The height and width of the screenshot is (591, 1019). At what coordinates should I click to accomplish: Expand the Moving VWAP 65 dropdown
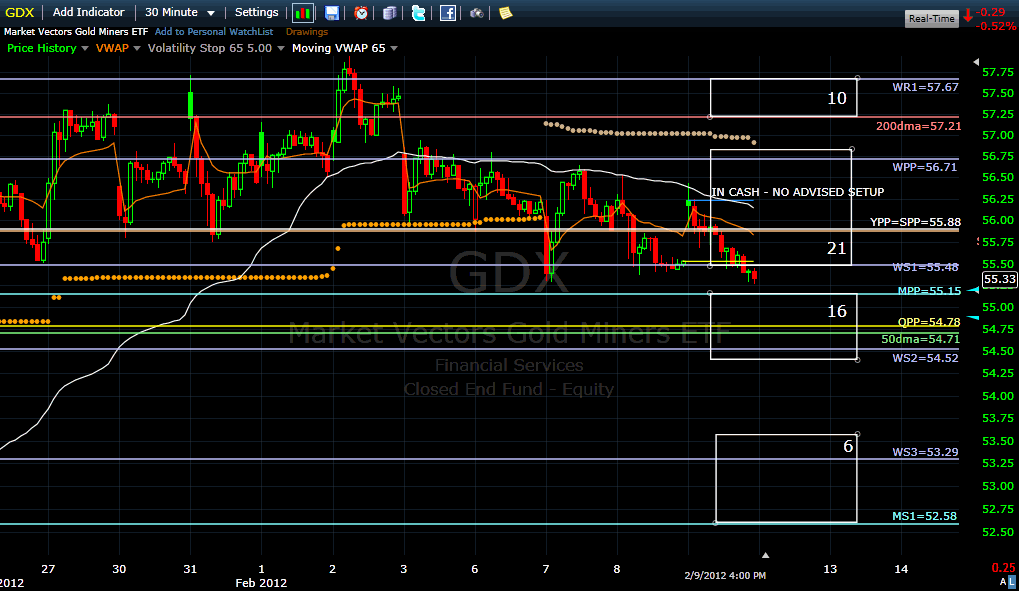tap(394, 49)
